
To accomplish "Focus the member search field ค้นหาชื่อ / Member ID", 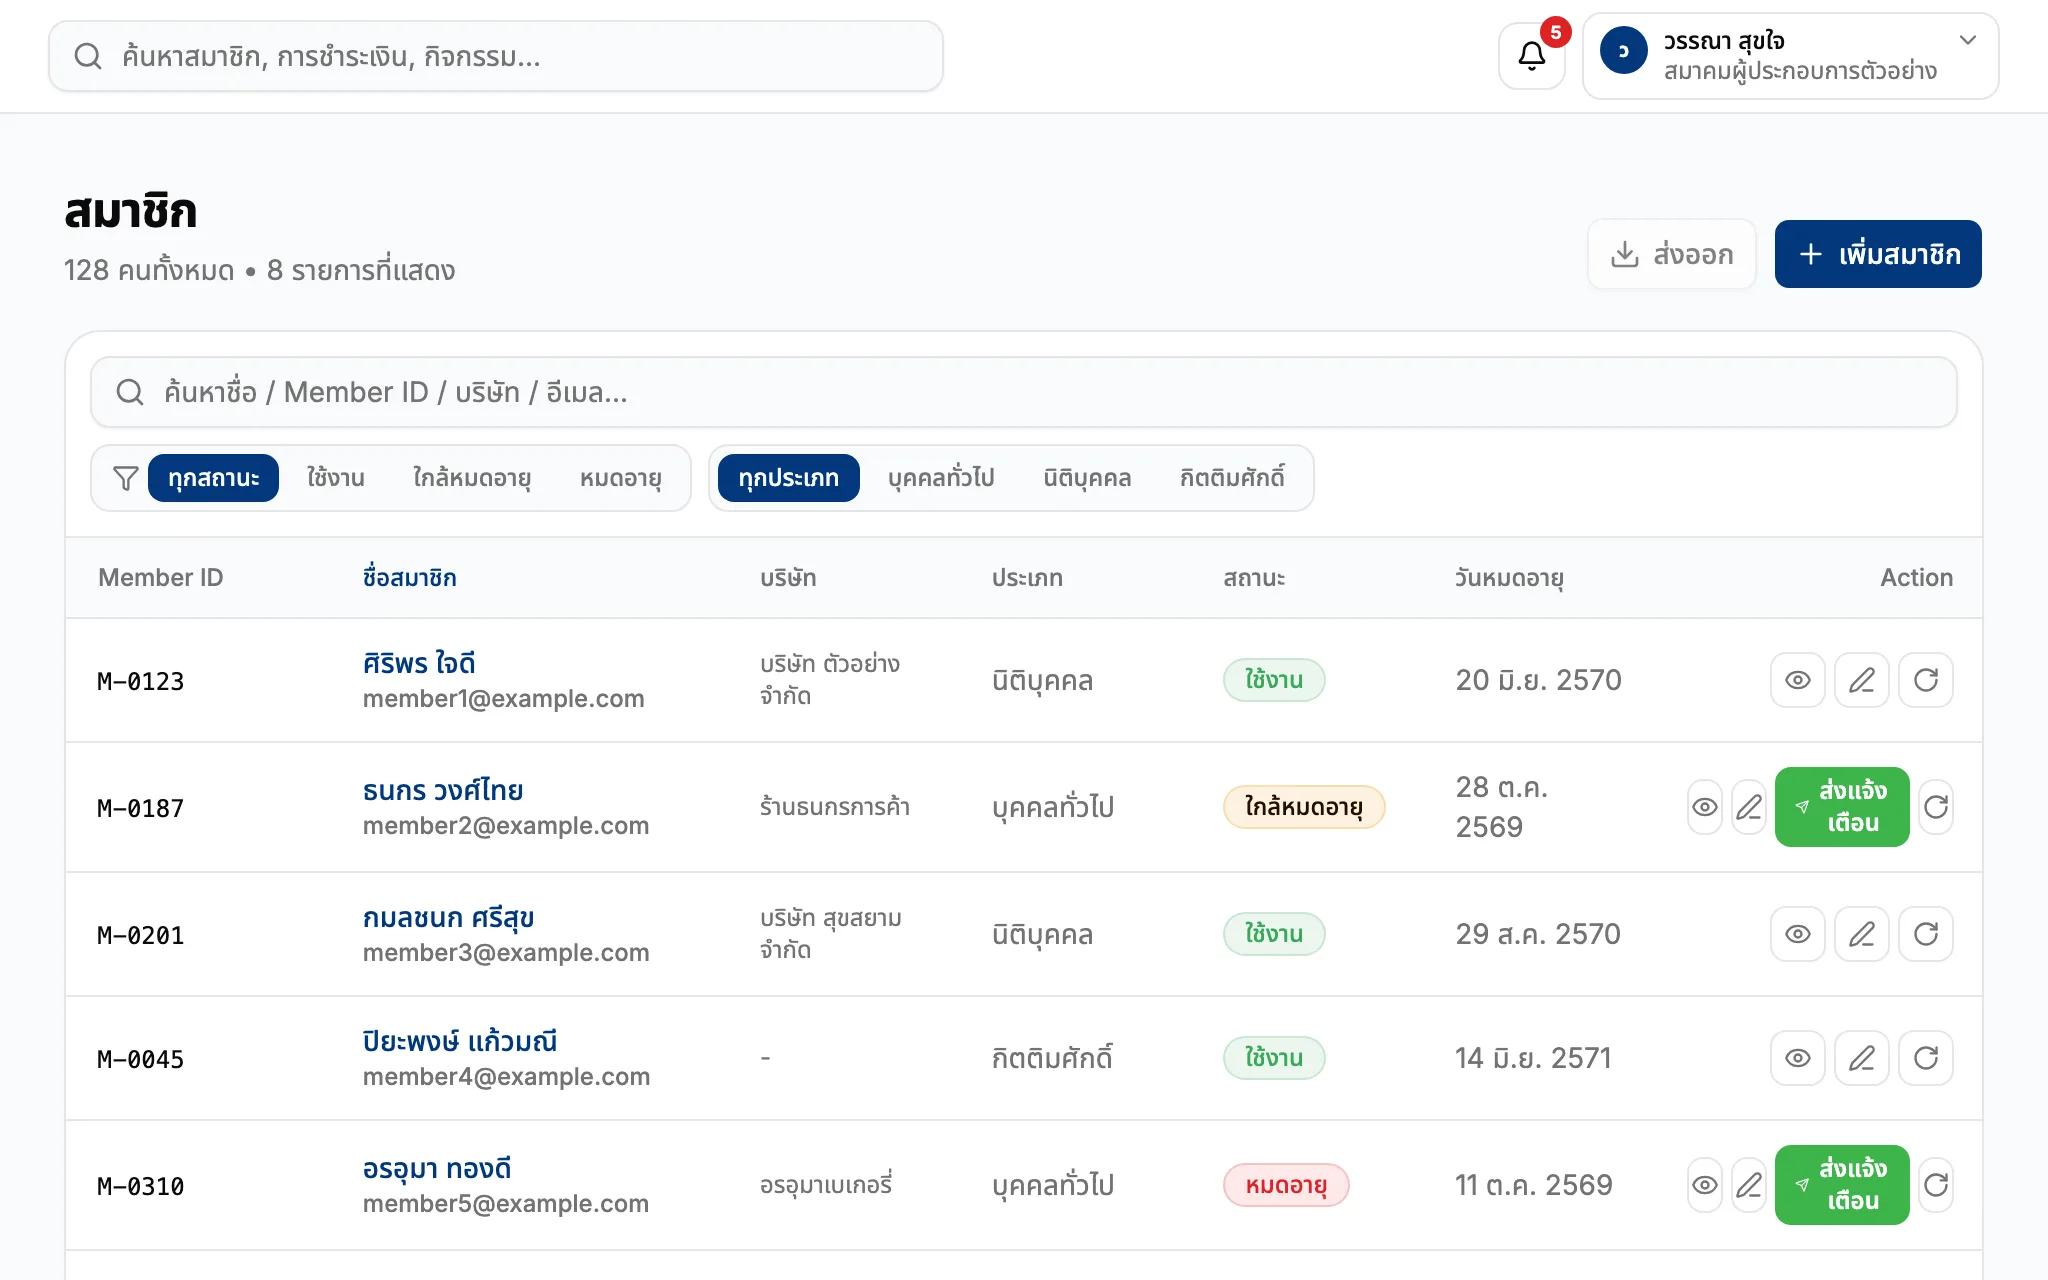I will click(1024, 392).
